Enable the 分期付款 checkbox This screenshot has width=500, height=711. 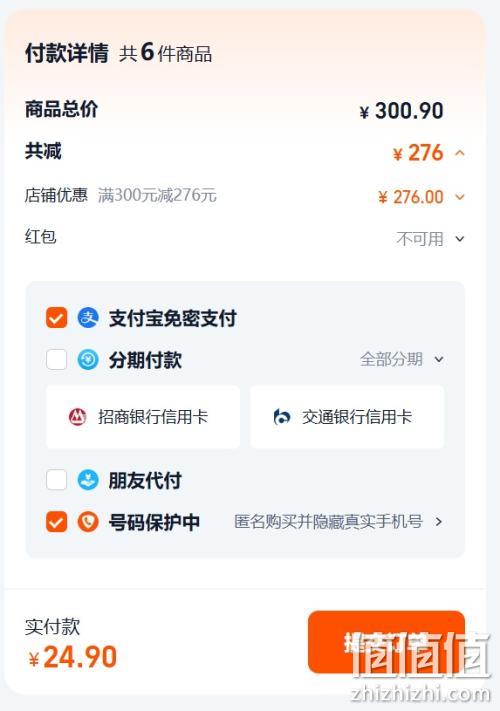pyautogui.click(x=57, y=360)
